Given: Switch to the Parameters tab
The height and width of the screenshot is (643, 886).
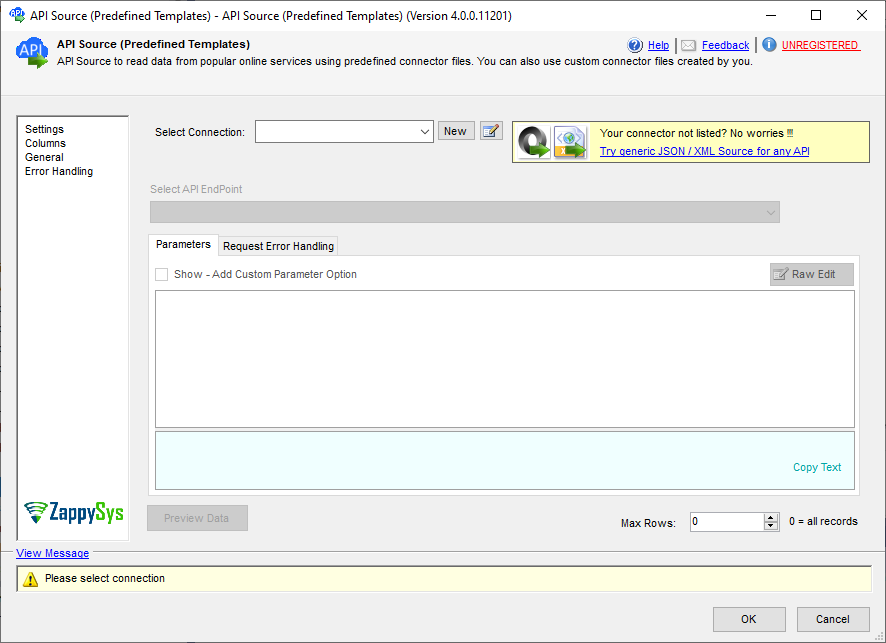Looking at the screenshot, I should [183, 244].
